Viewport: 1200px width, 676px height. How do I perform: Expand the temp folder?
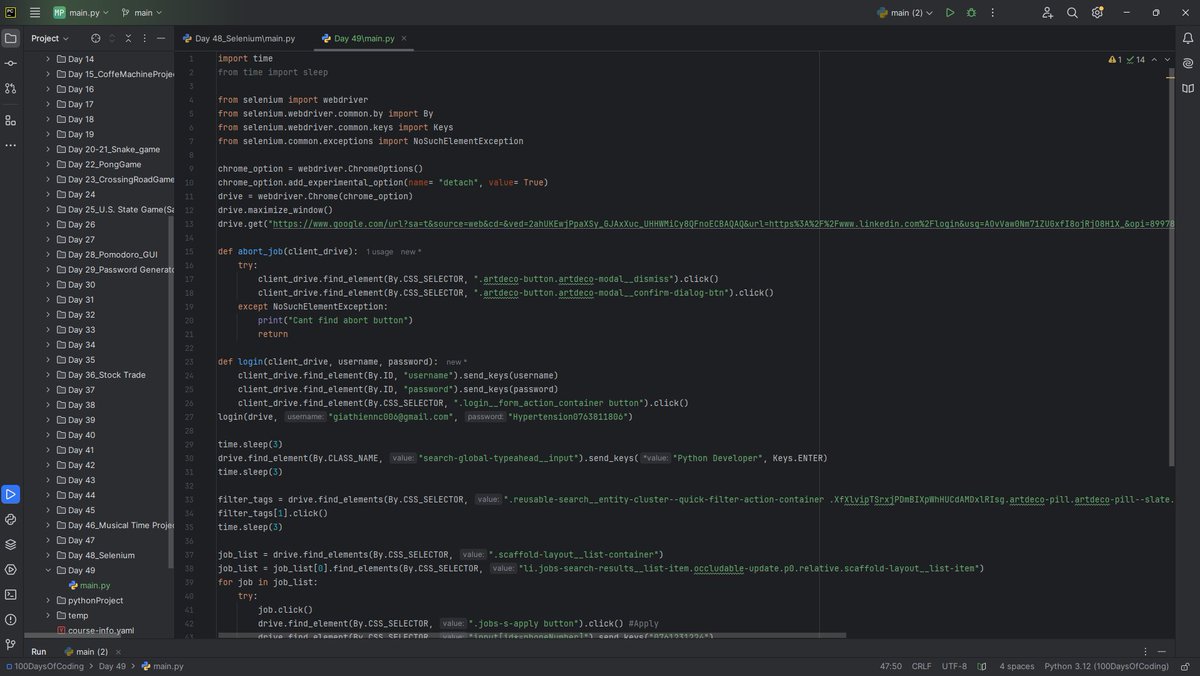click(47, 615)
